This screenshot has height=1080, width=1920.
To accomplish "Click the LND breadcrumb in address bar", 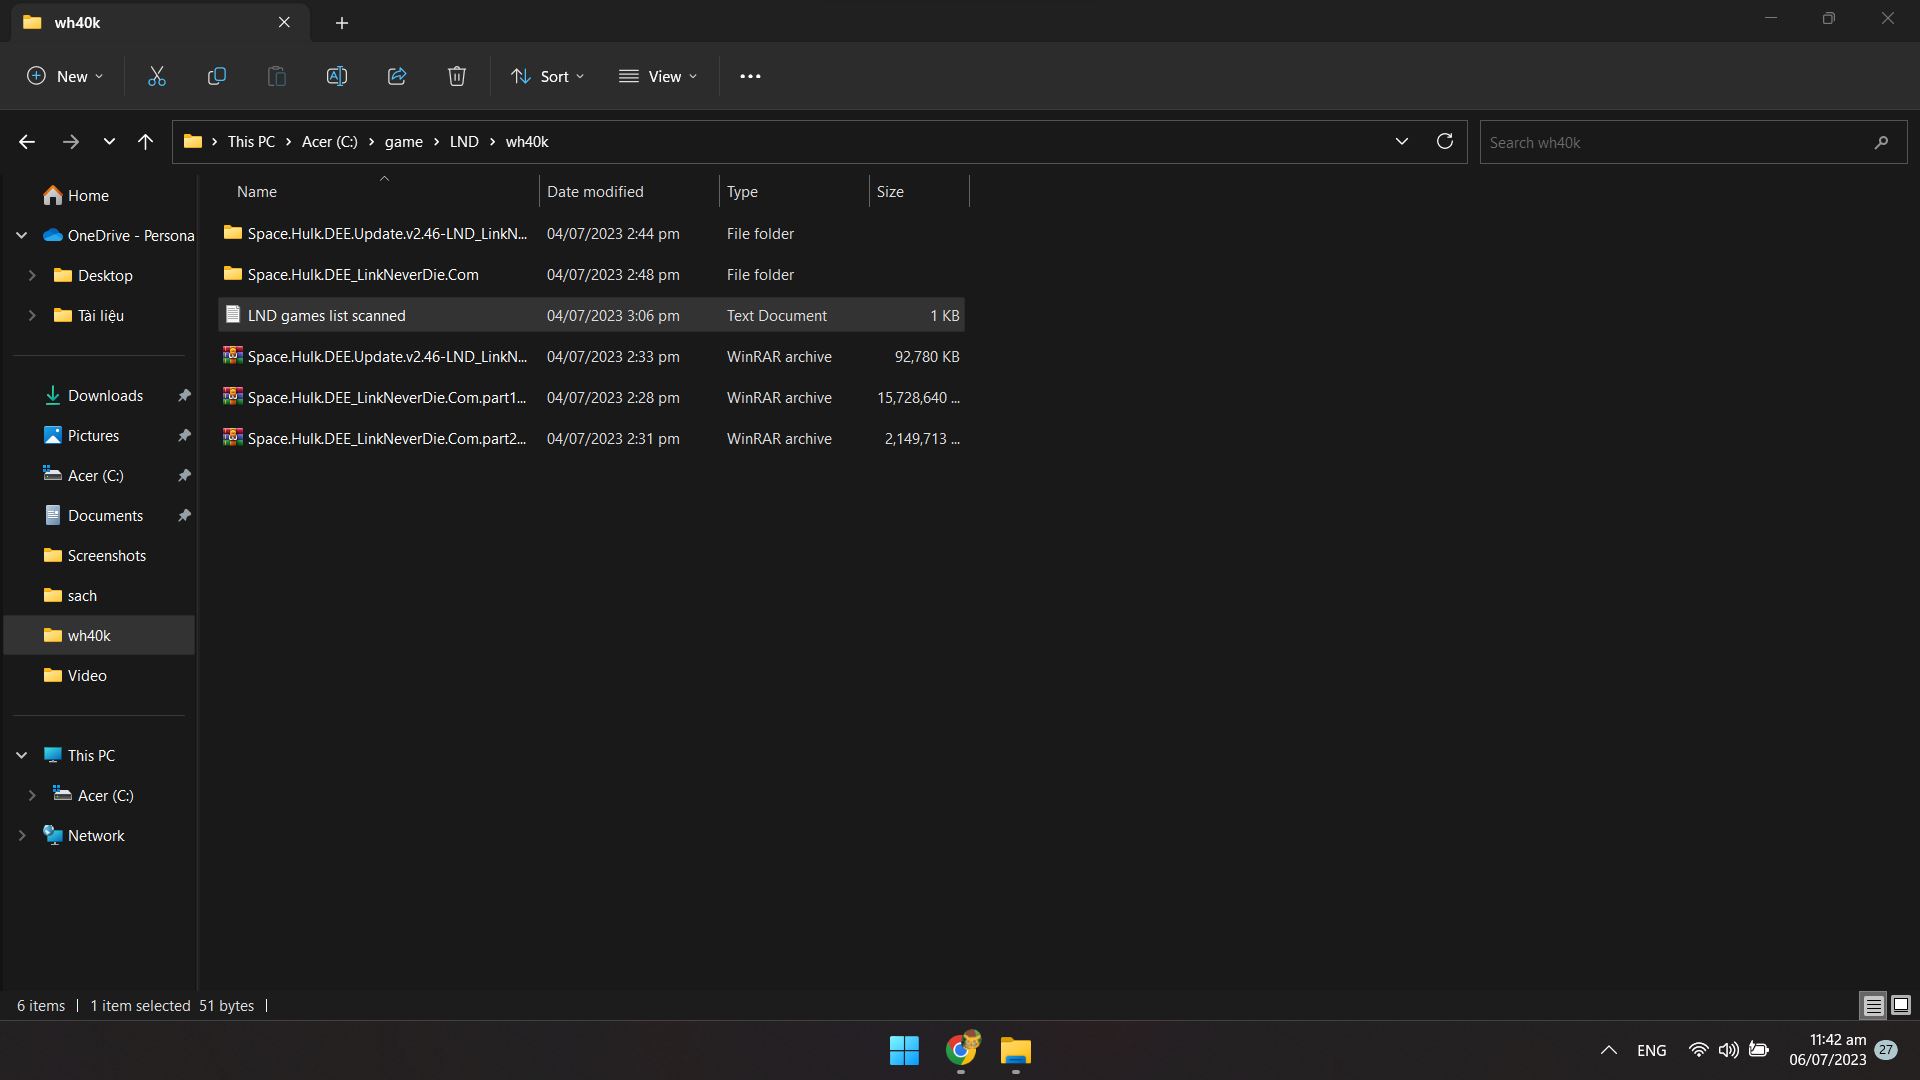I will (x=464, y=141).
